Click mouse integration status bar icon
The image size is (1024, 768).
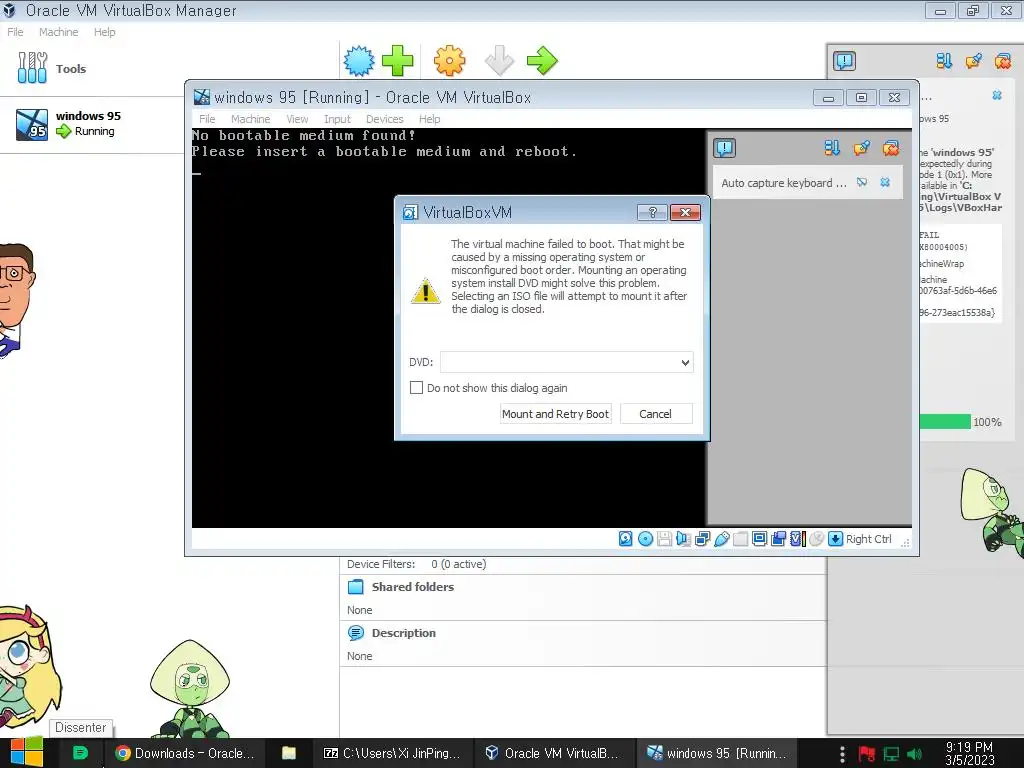pyautogui.click(x=816, y=539)
